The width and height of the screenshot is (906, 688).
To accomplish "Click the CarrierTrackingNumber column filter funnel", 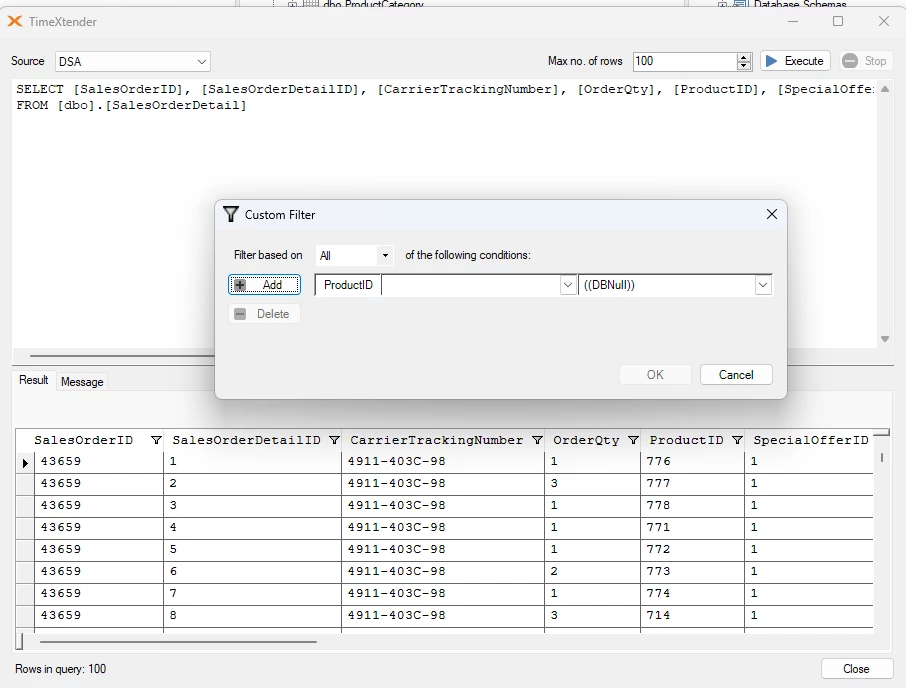I will [x=537, y=440].
